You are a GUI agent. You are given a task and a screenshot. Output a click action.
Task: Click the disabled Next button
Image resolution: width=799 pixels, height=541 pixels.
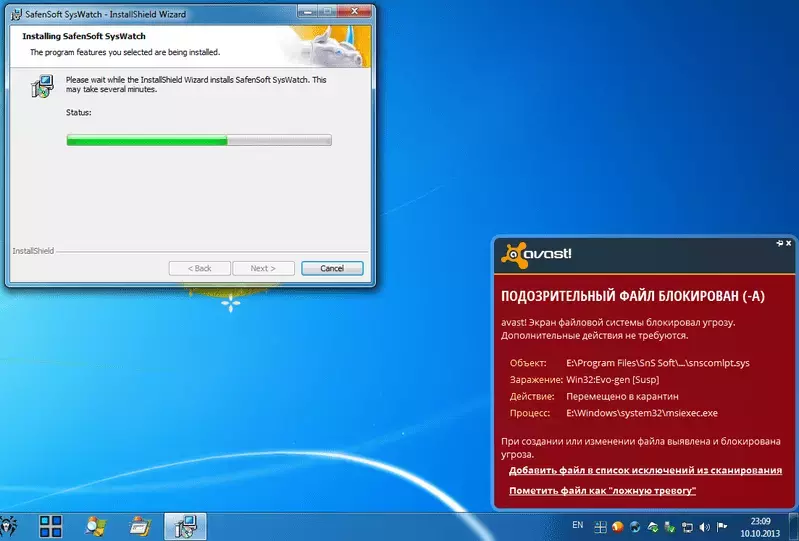[263, 268]
